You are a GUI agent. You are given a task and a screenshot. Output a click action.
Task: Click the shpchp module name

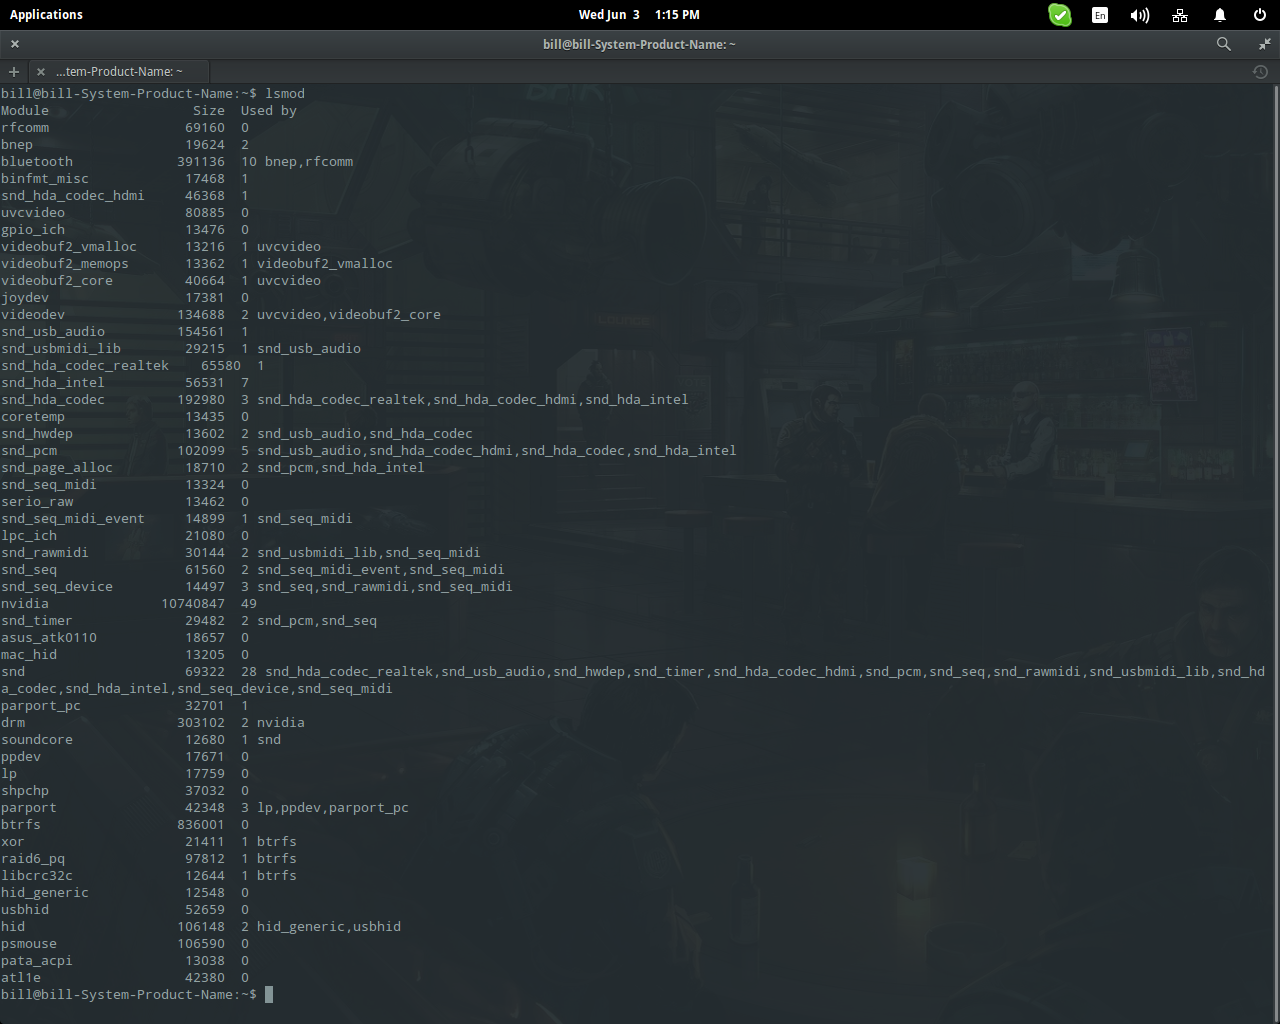tap(25, 791)
